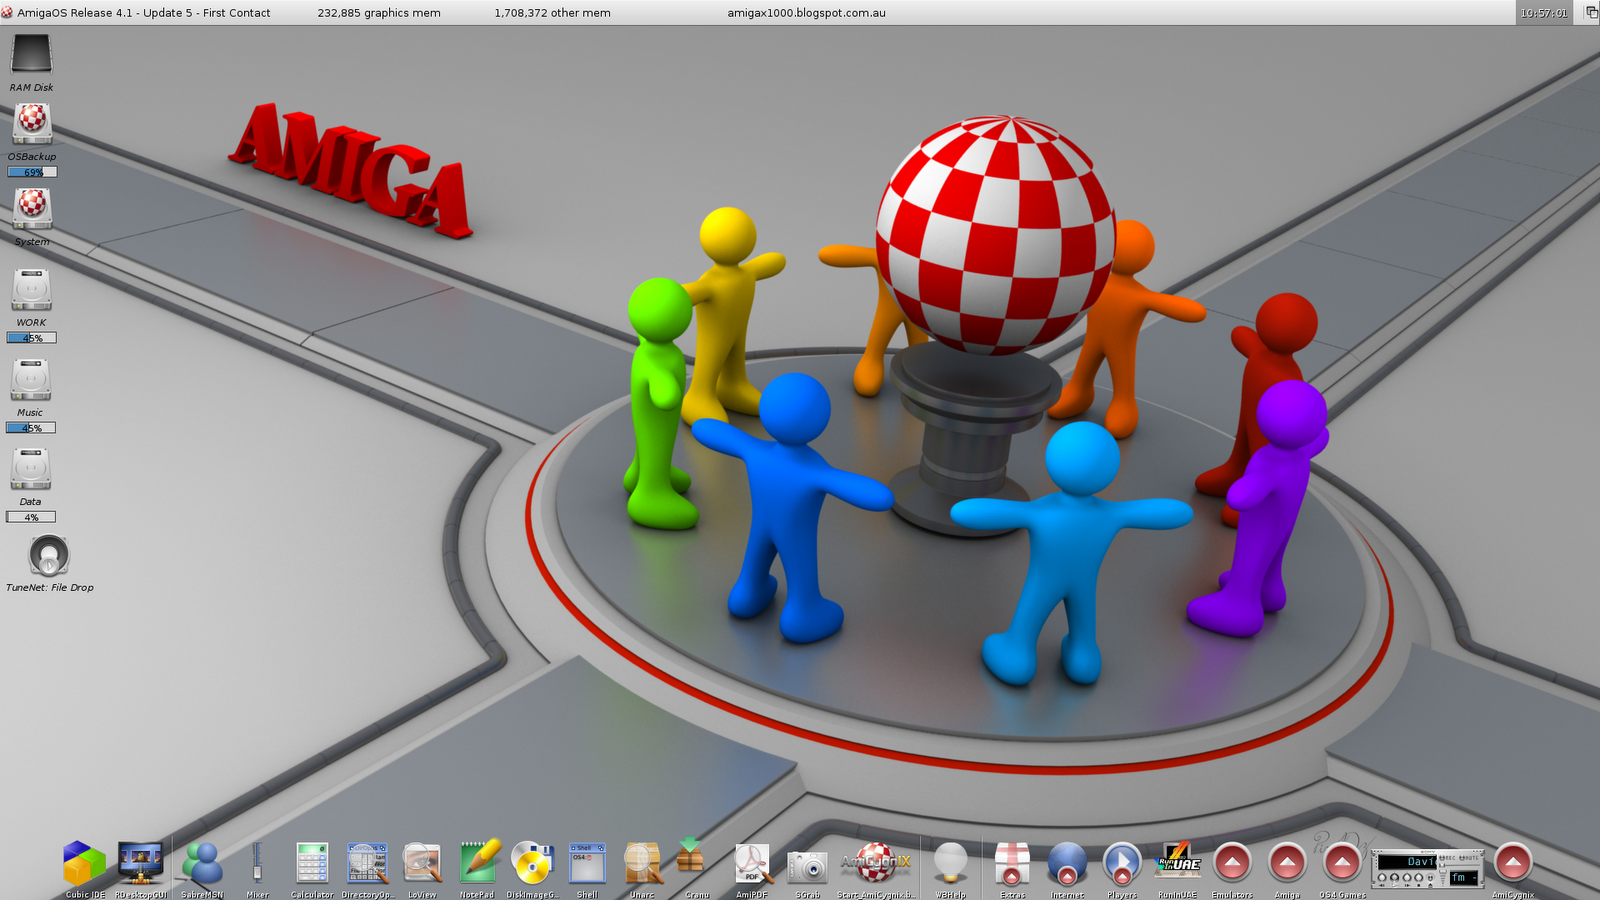Image resolution: width=1600 pixels, height=900 pixels.
Task: Click the amigax1000.blogspot.com.au title text
Action: click(806, 13)
